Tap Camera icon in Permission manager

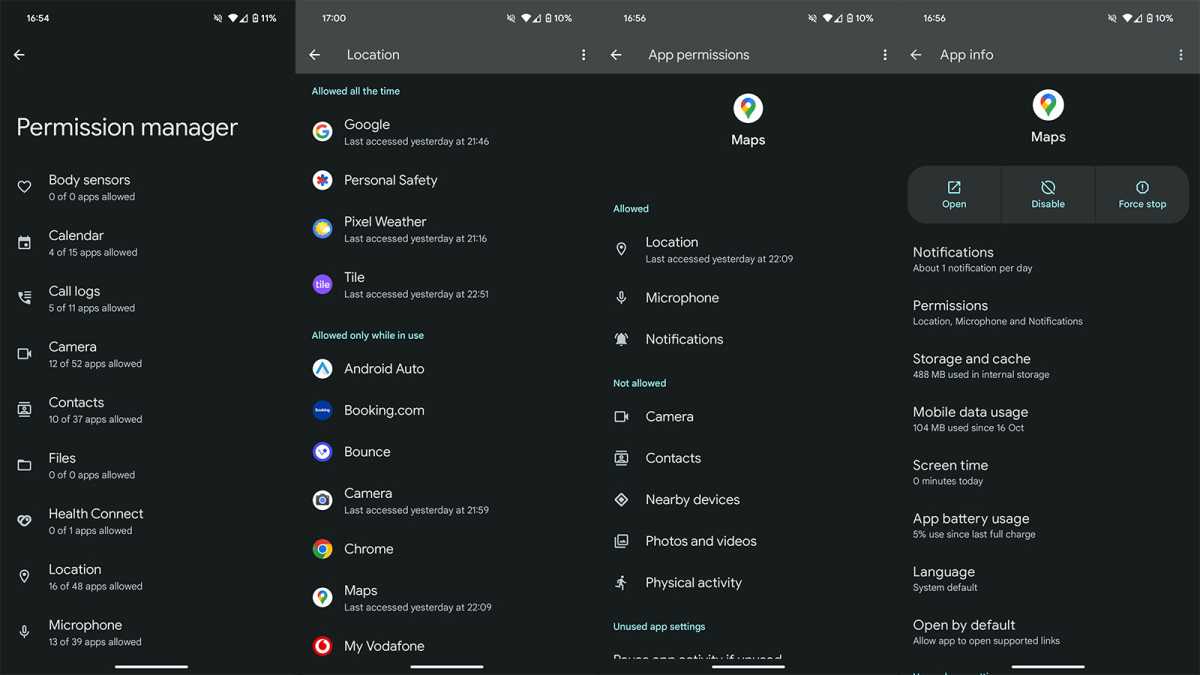pos(25,354)
